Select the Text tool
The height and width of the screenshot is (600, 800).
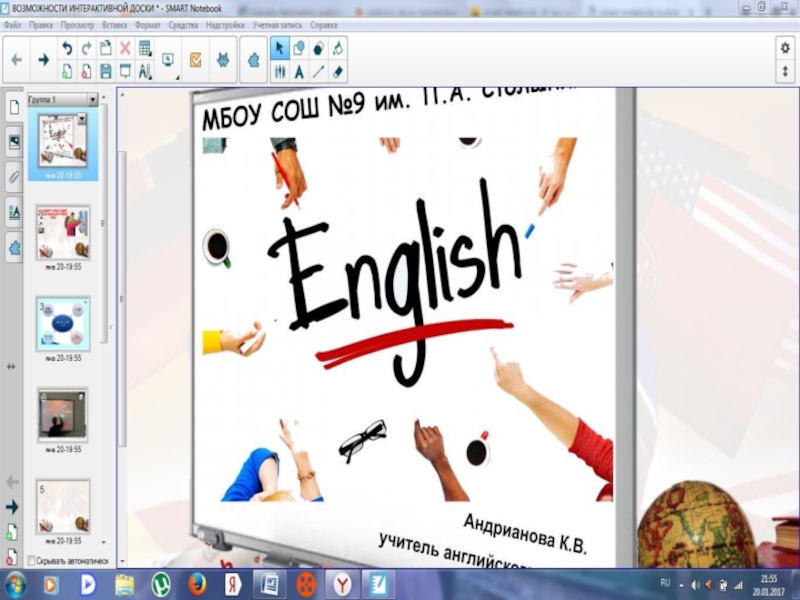point(299,71)
